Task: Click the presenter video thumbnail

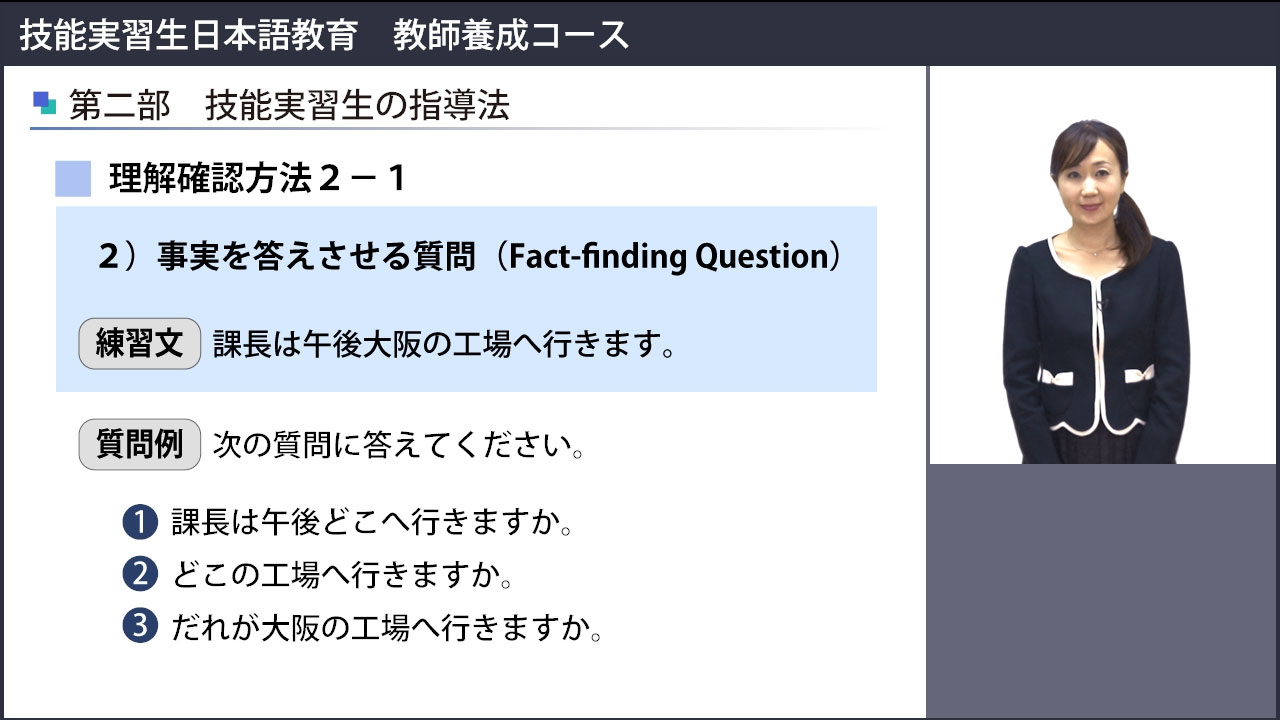Action: pyautogui.click(x=1104, y=265)
